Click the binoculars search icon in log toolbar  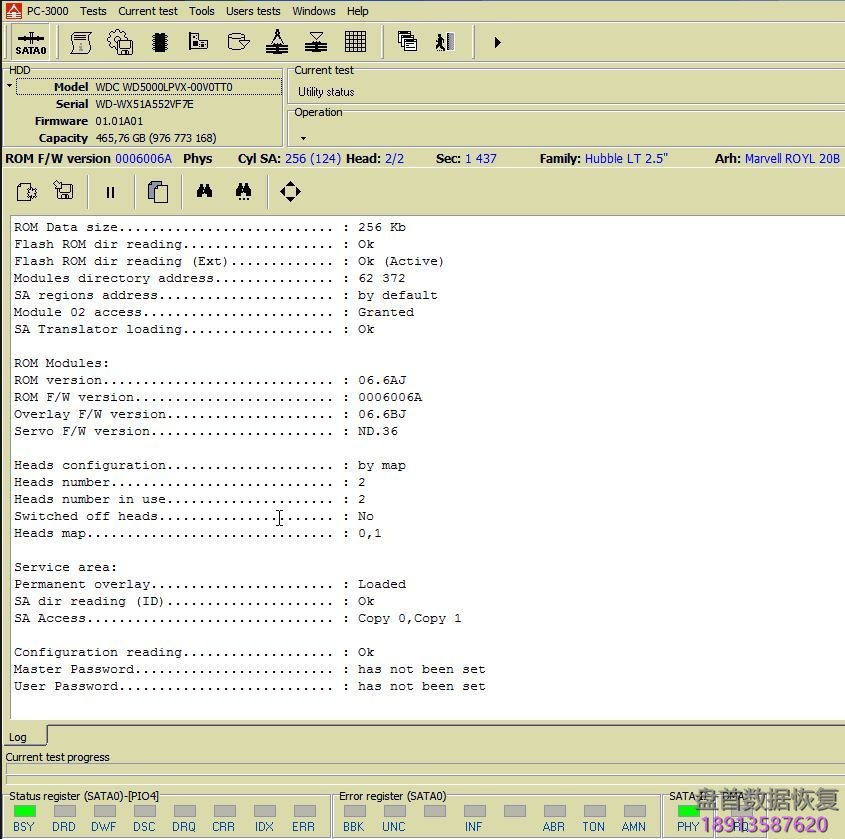coord(204,190)
